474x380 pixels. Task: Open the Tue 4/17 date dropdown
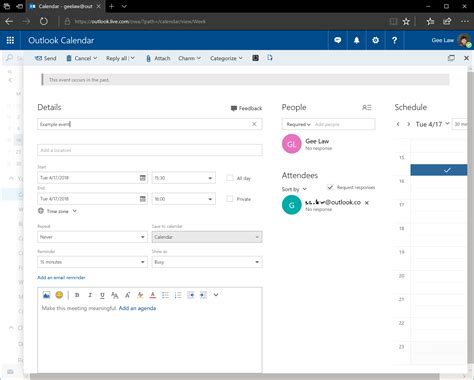[x=432, y=124]
